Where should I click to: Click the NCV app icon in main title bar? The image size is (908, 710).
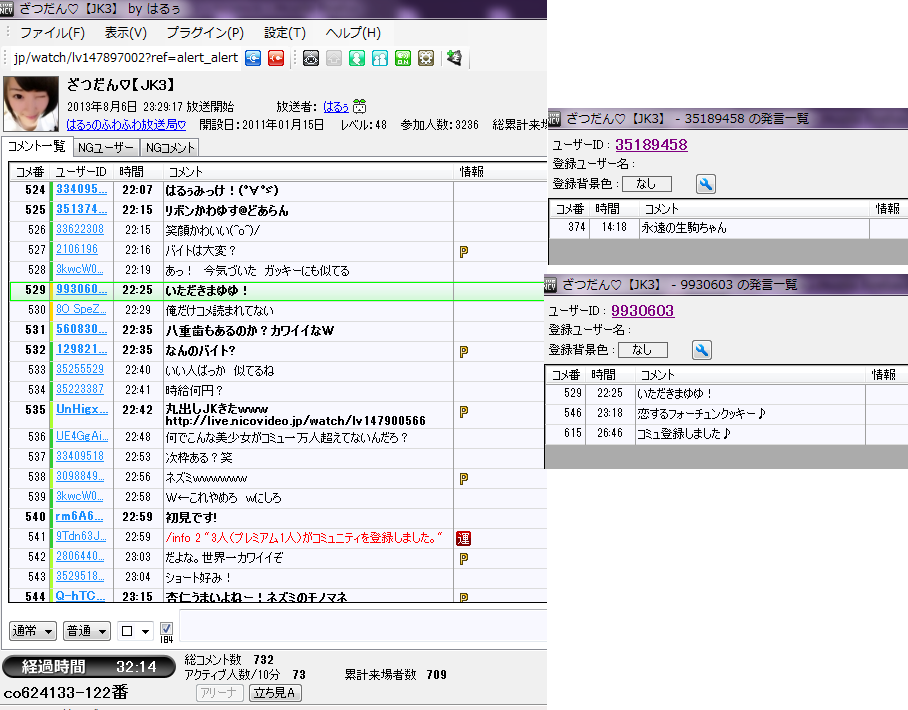(x=6, y=9)
